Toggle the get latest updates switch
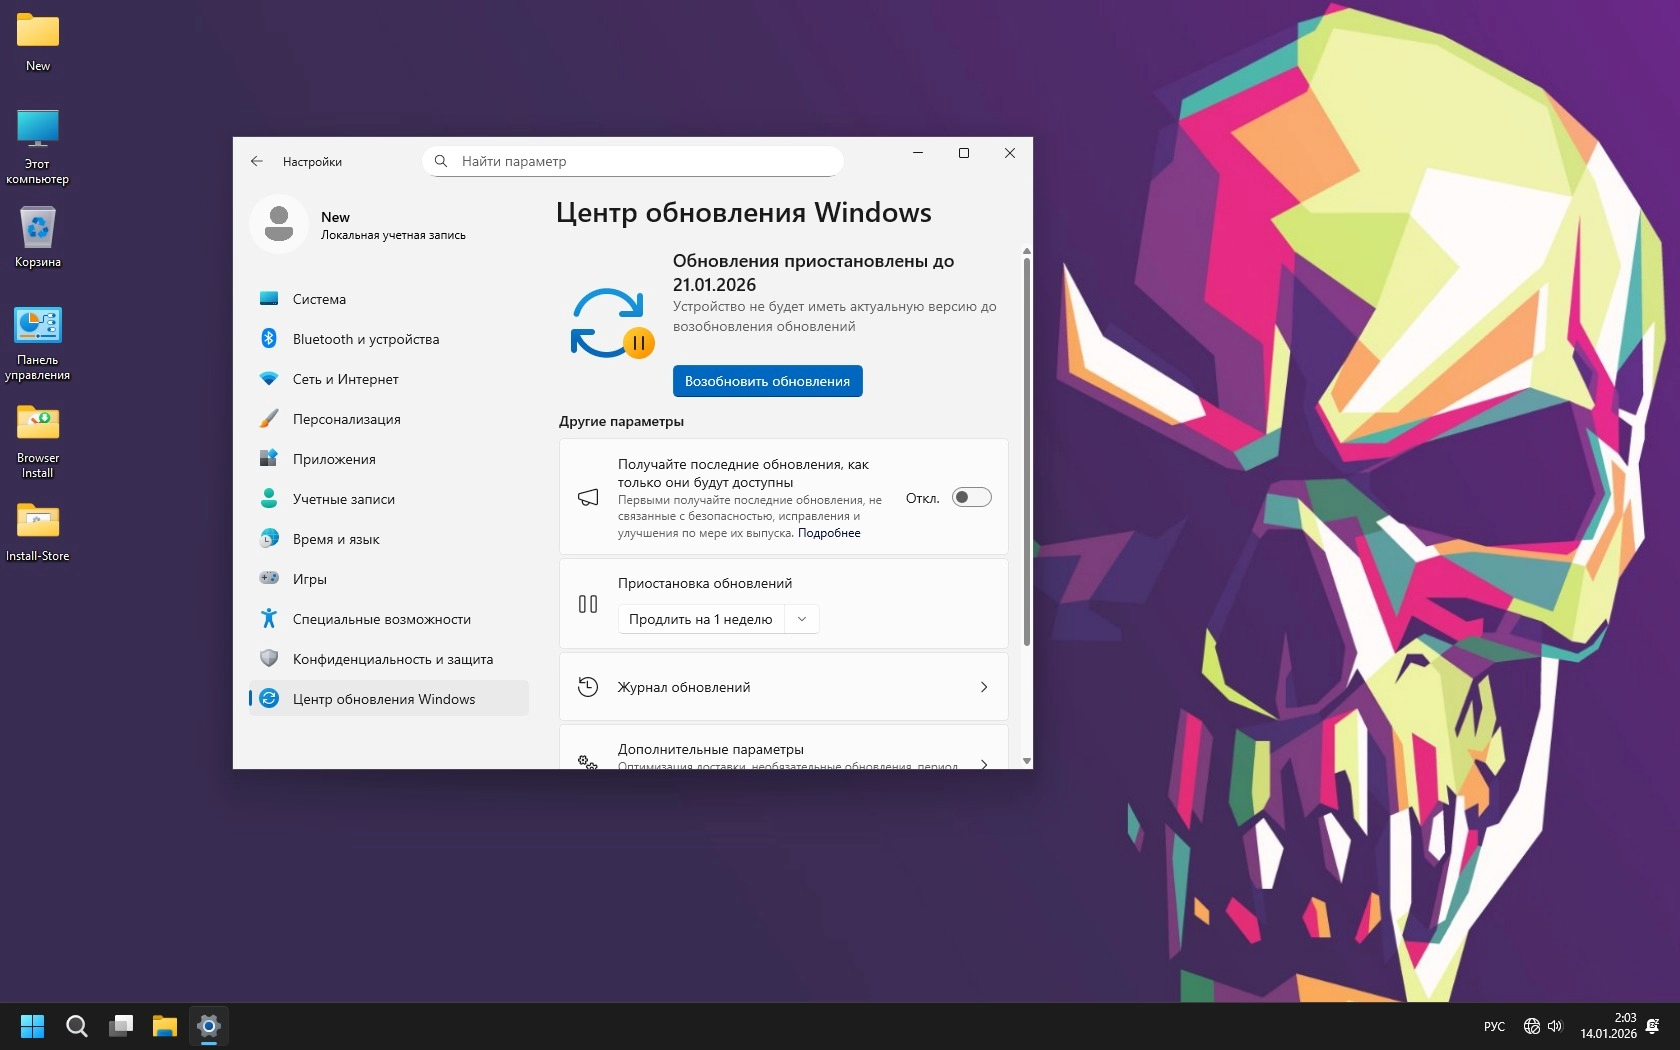The height and width of the screenshot is (1050, 1680). [x=971, y=497]
